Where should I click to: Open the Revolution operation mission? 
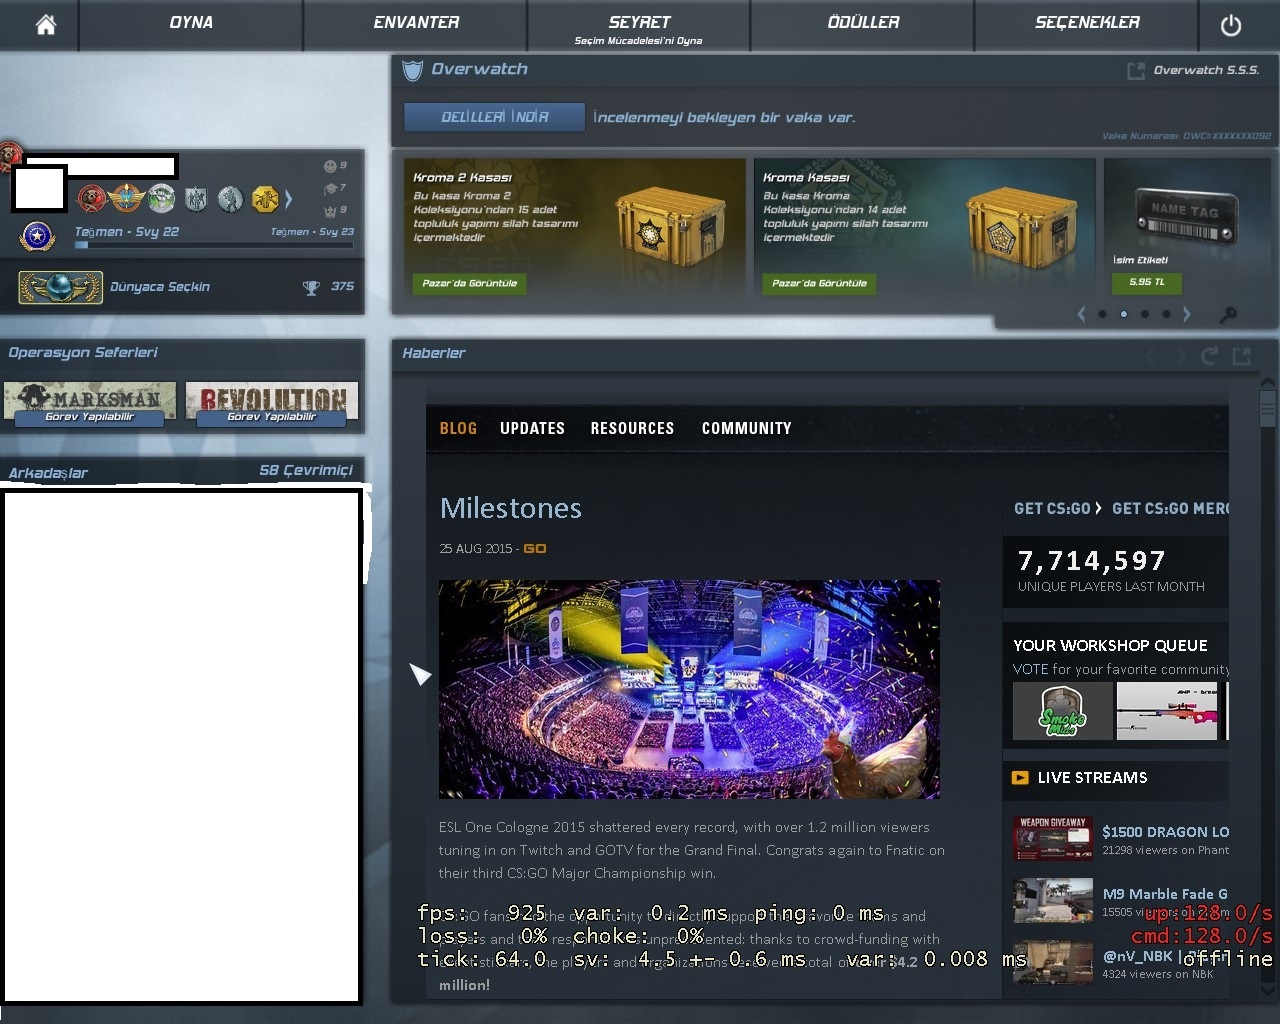point(271,404)
